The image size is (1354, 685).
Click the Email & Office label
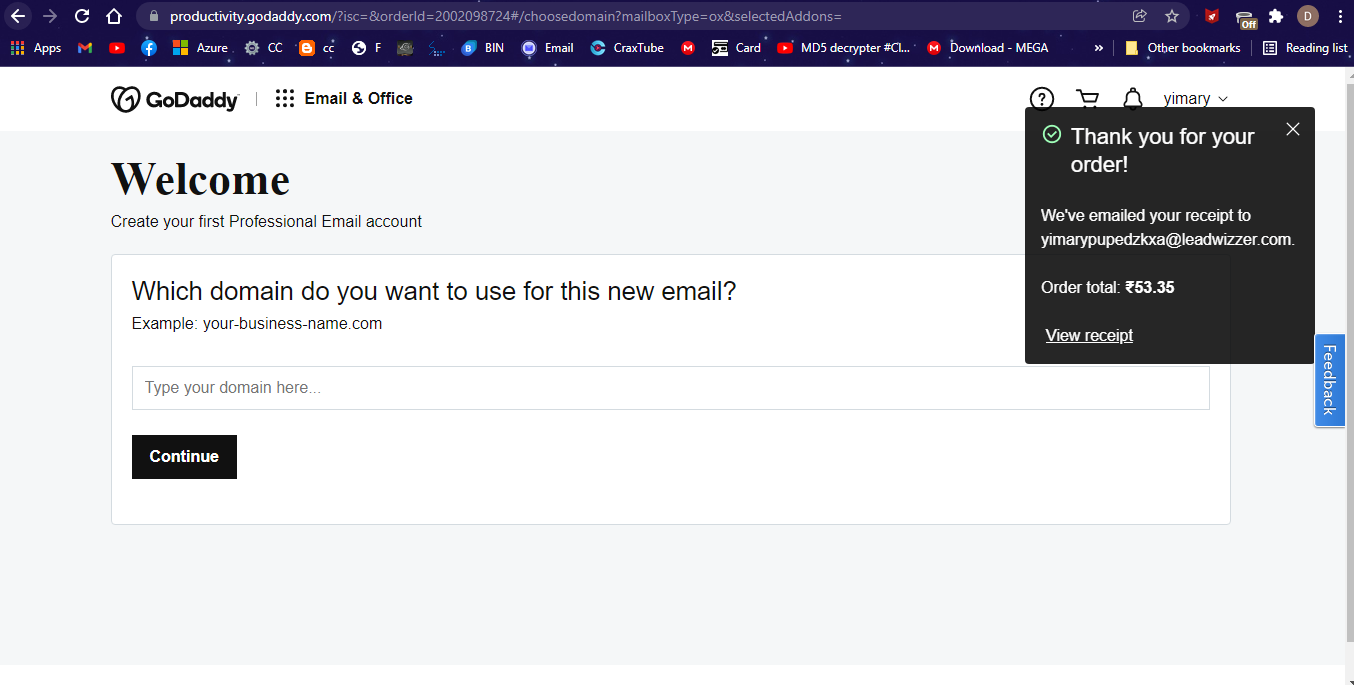point(359,98)
